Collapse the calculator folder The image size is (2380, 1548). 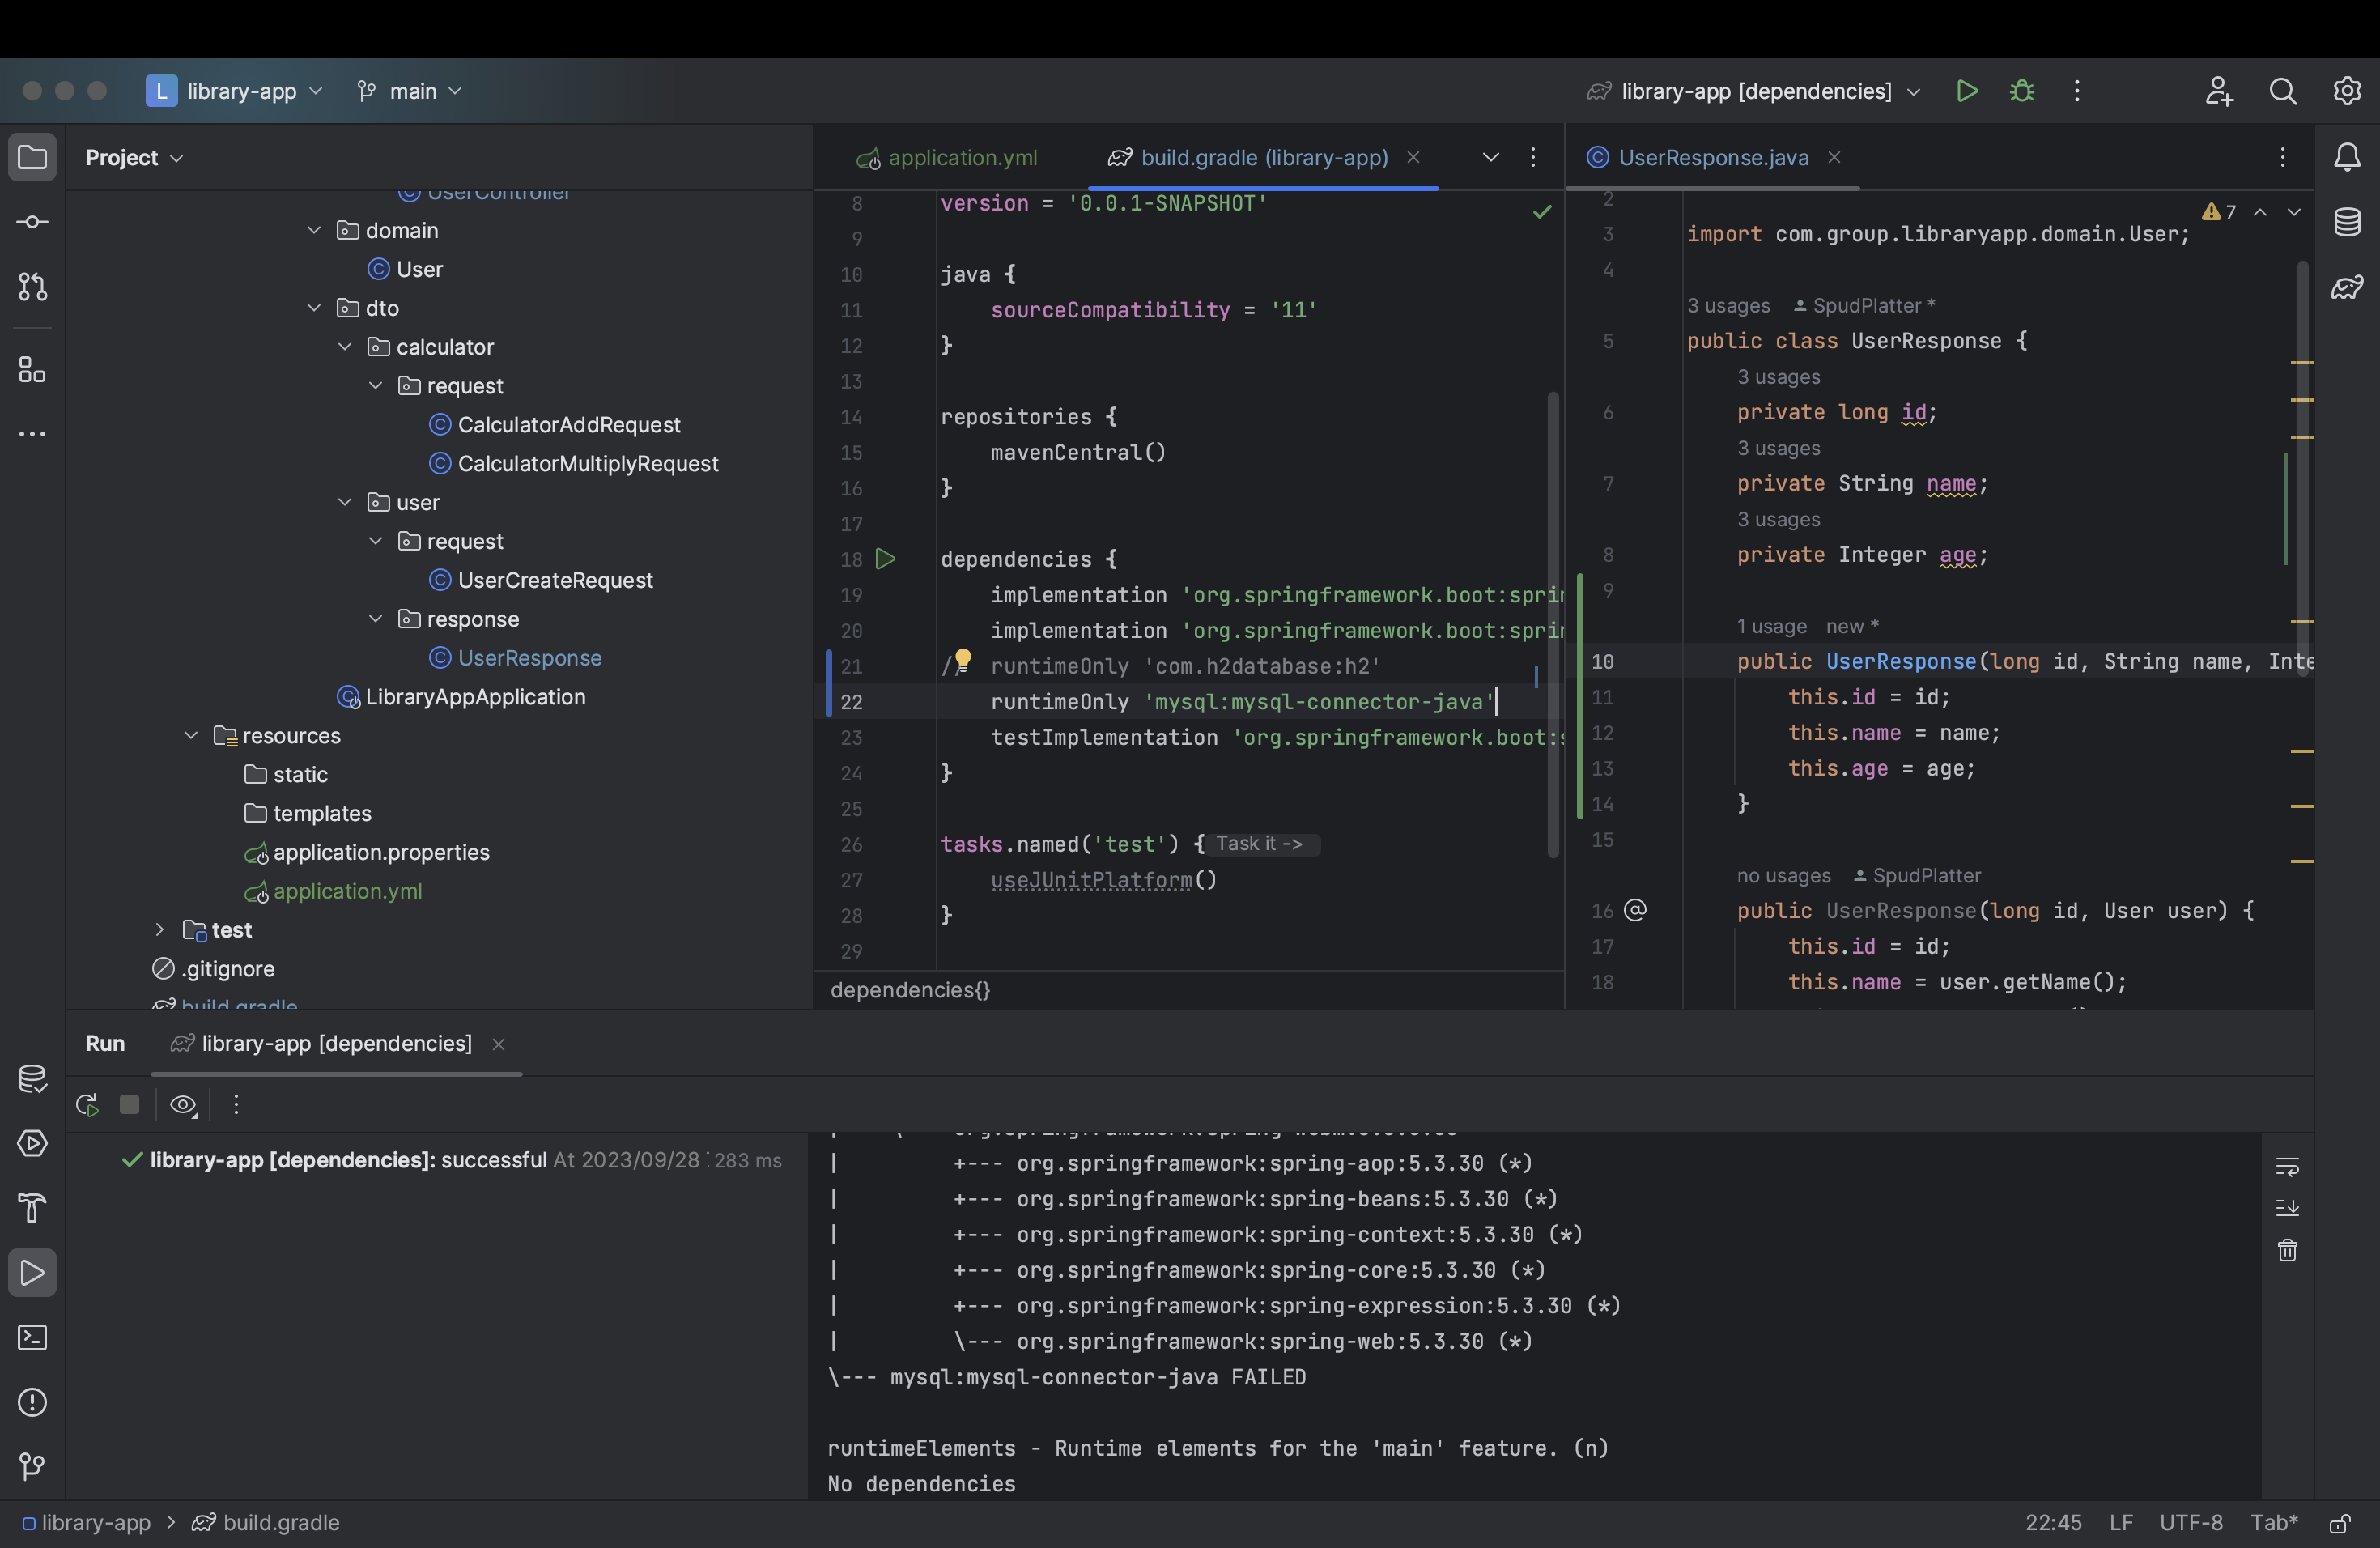point(345,347)
